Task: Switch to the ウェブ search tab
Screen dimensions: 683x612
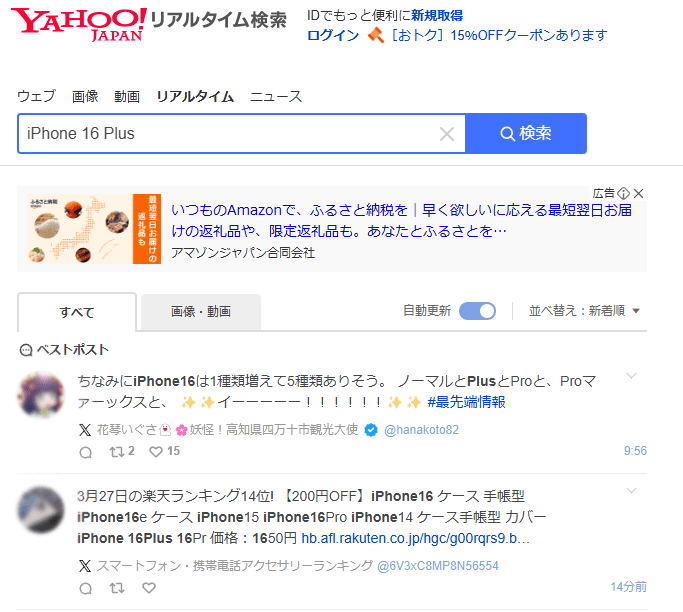Action: coord(37,96)
